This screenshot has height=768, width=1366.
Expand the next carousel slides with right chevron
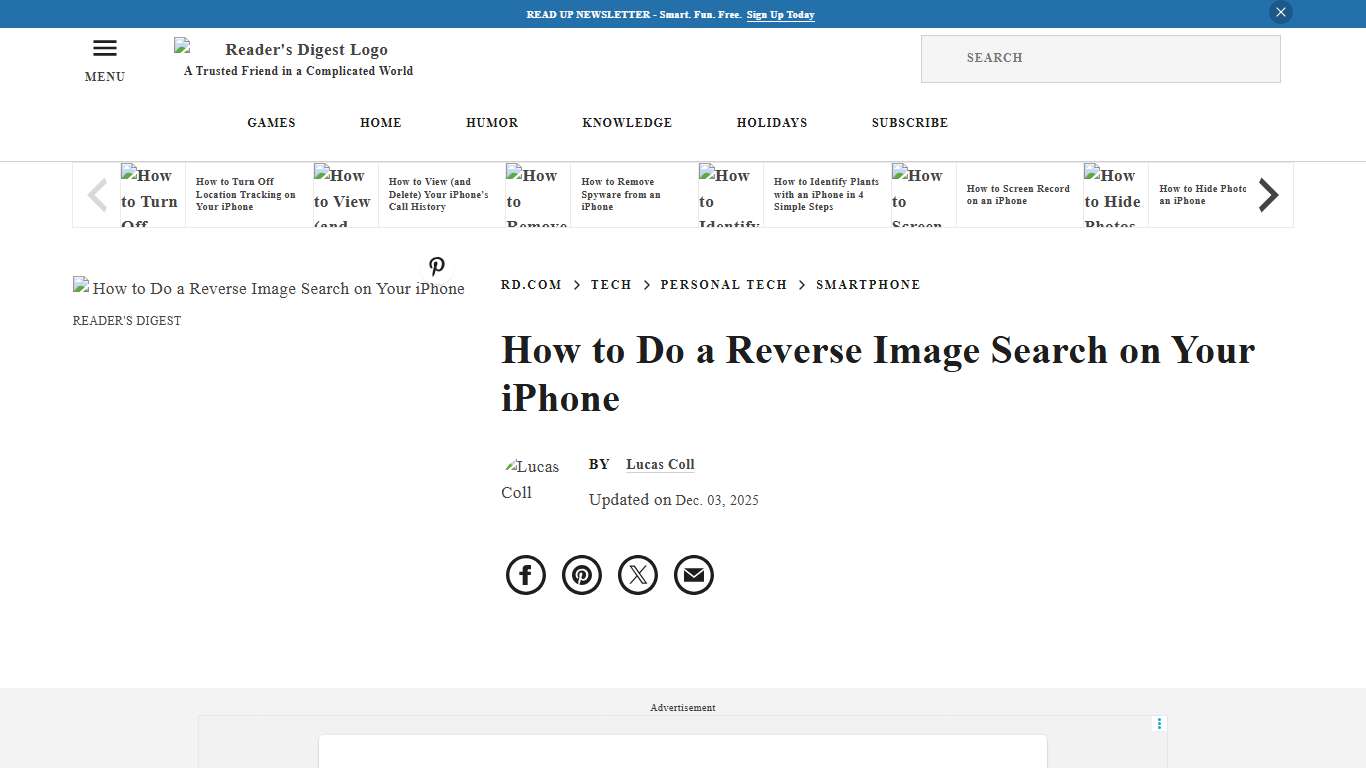tap(1268, 194)
